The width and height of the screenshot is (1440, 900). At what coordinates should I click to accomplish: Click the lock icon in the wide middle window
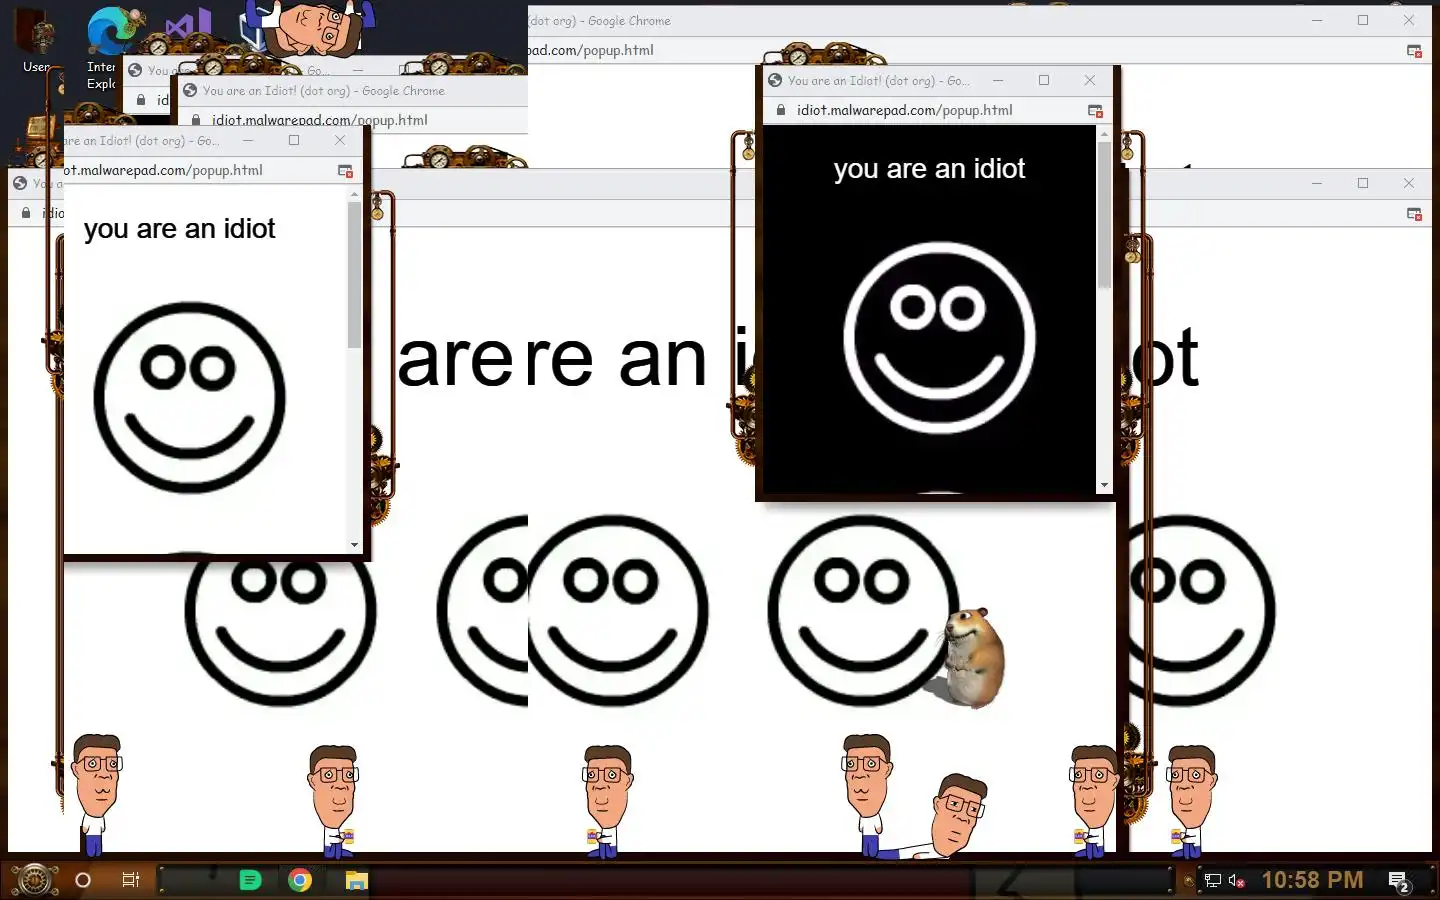(x=26, y=213)
